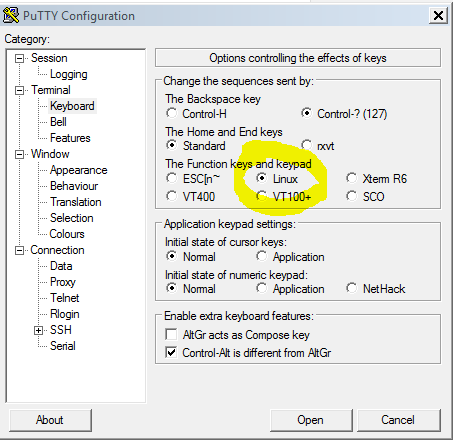Open the Logging settings category
The image size is (453, 440).
click(x=69, y=74)
